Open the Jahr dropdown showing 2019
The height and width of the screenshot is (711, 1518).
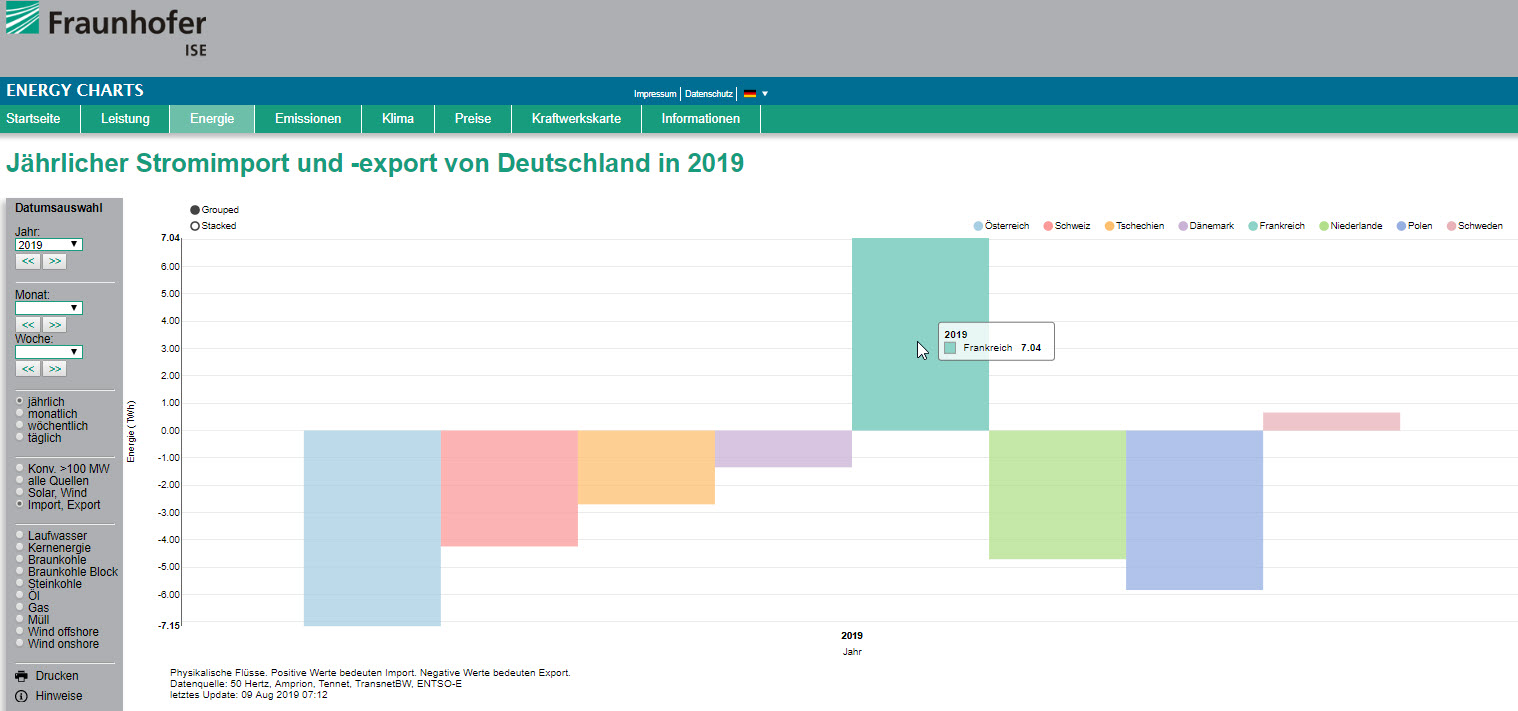[x=48, y=244]
